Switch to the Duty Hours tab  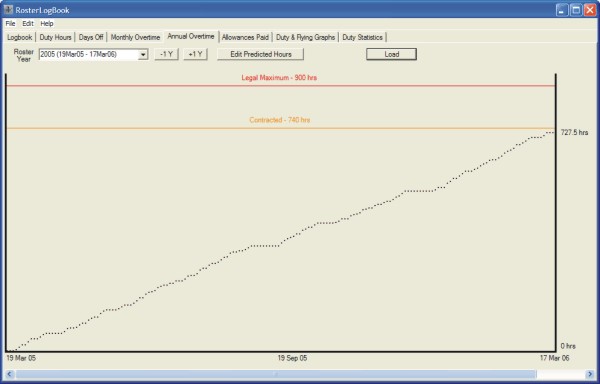55,37
